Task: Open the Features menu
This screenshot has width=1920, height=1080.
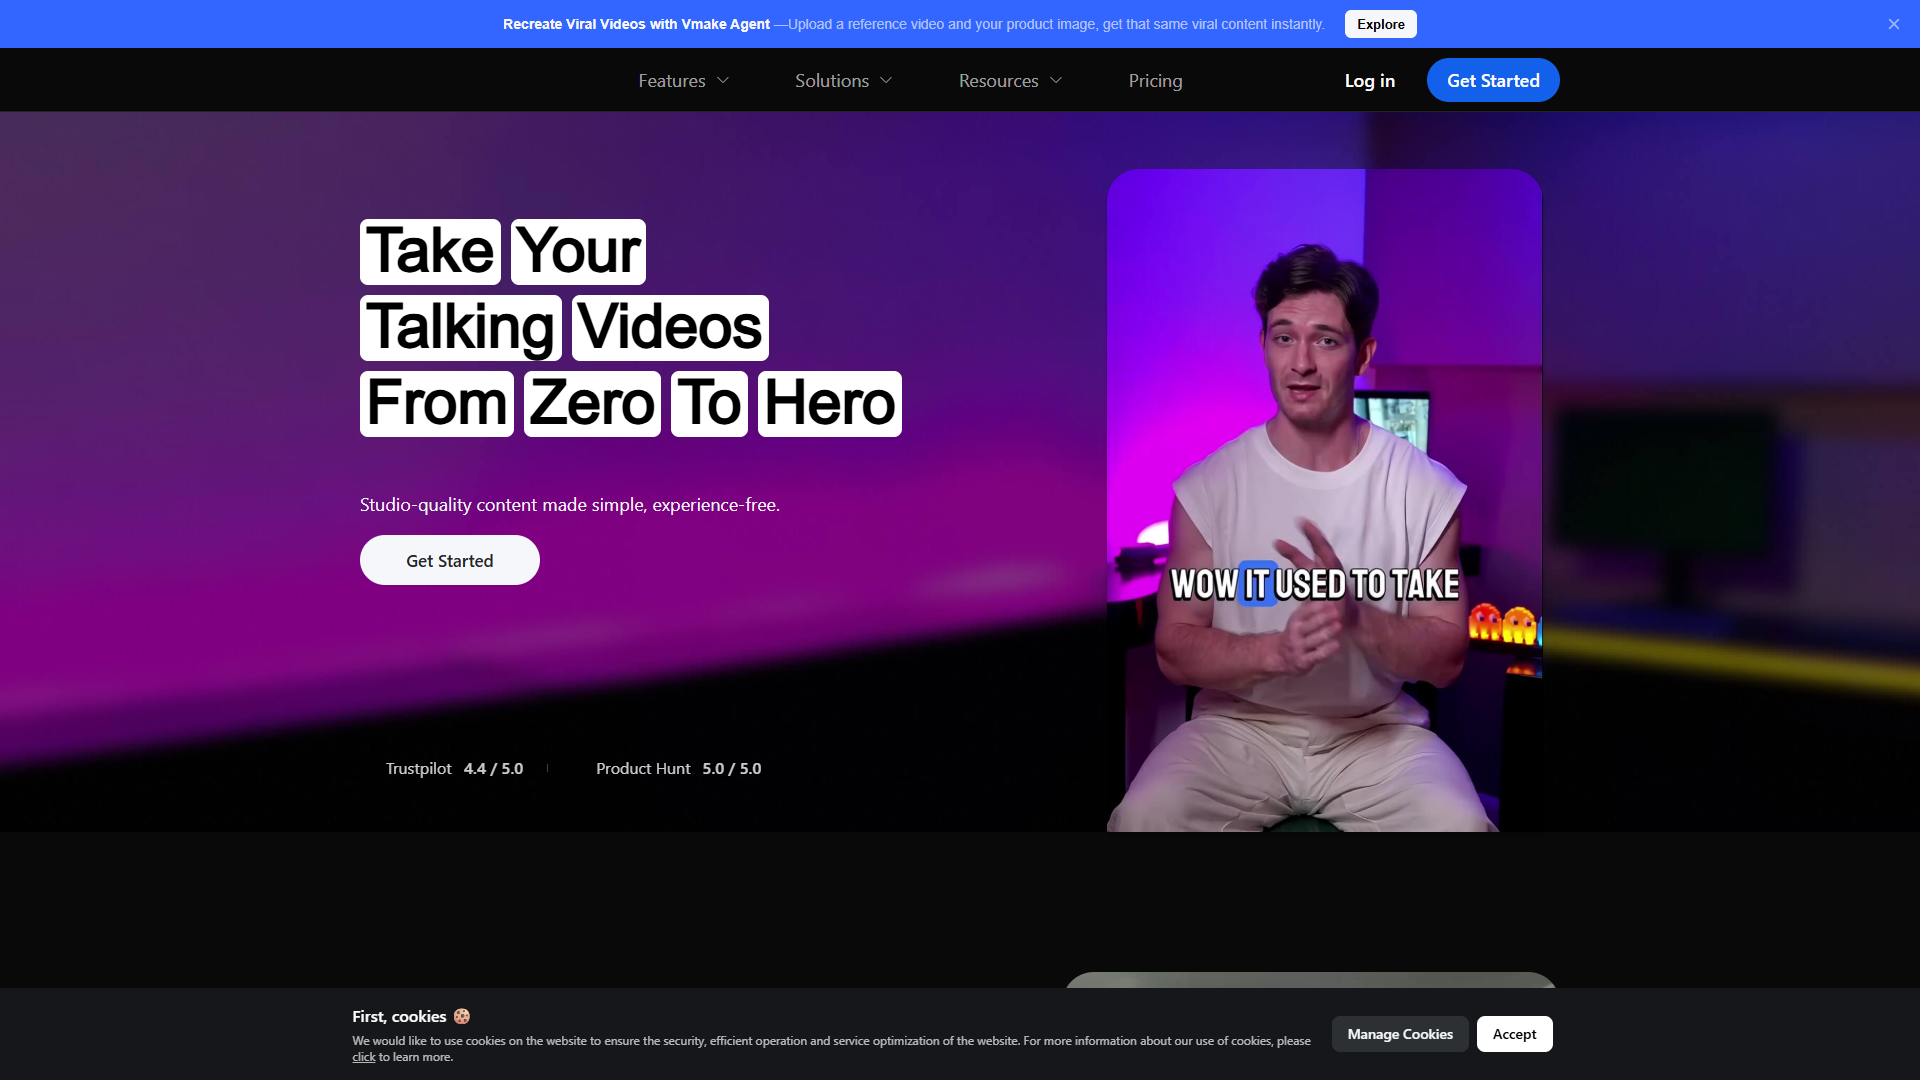Action: tap(672, 80)
